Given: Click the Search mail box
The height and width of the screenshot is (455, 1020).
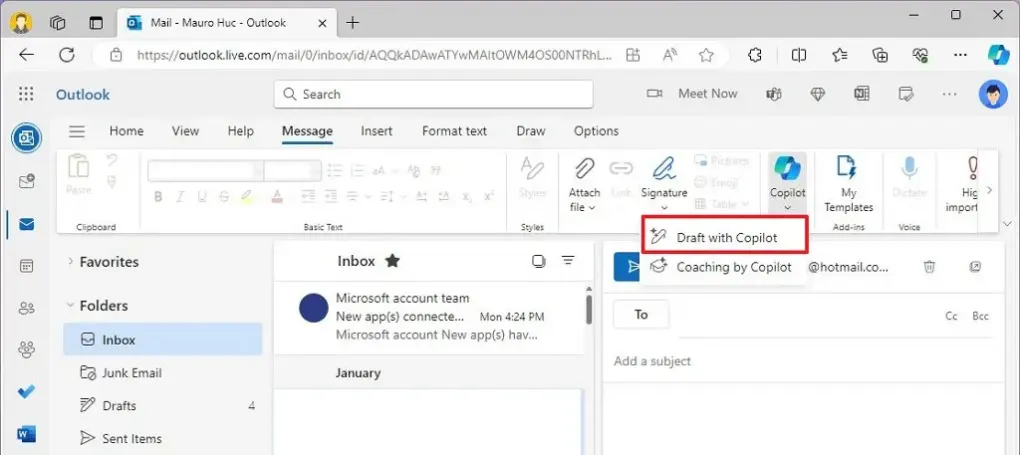Looking at the screenshot, I should tap(433, 94).
